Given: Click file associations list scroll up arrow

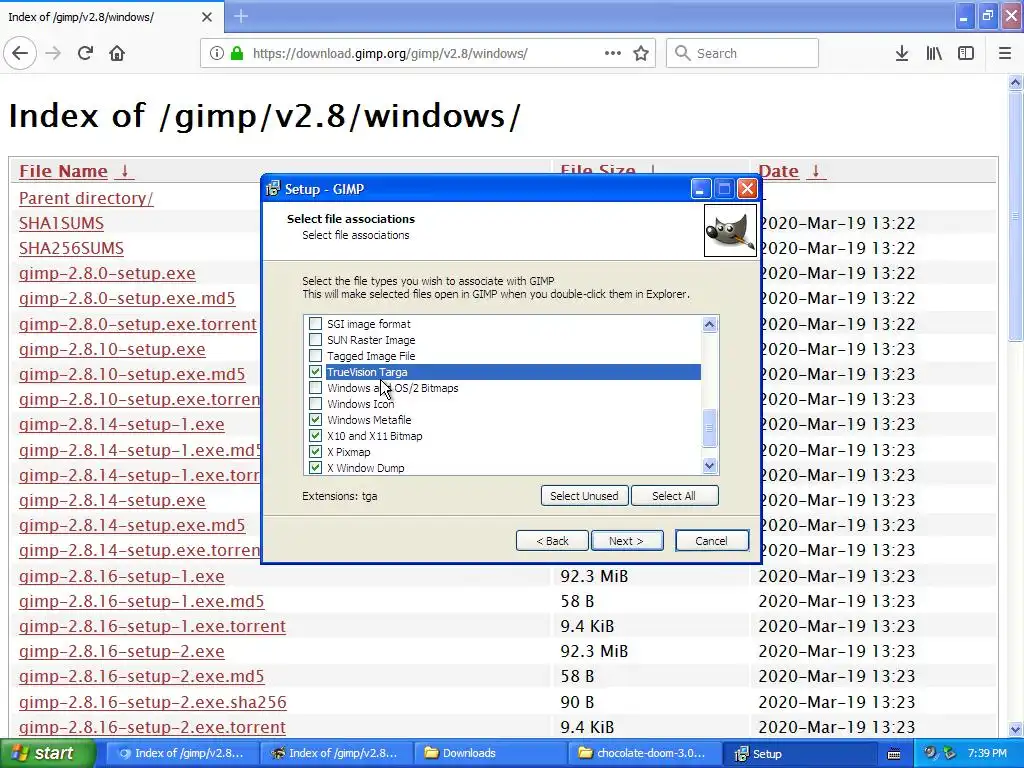Looking at the screenshot, I should click(710, 325).
